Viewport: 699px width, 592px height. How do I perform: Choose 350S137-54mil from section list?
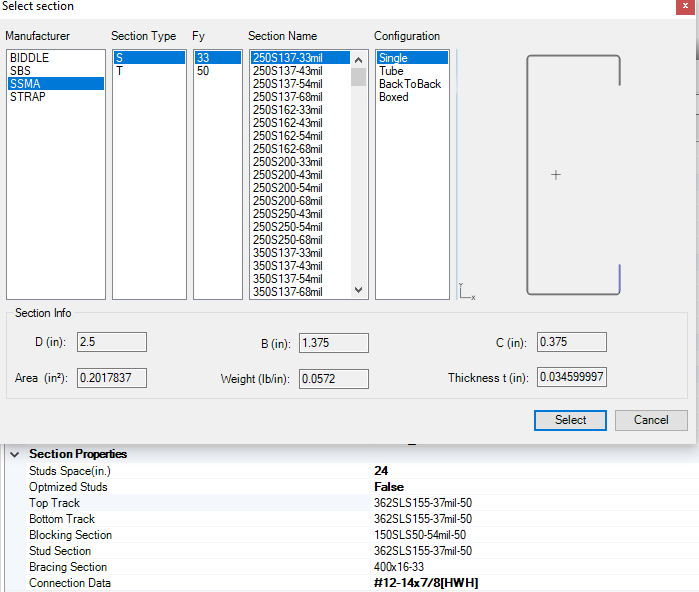pos(288,279)
